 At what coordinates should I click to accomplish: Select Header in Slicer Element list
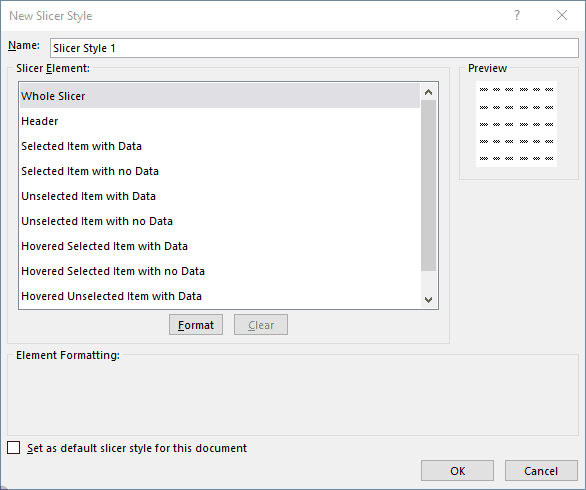tap(220, 121)
